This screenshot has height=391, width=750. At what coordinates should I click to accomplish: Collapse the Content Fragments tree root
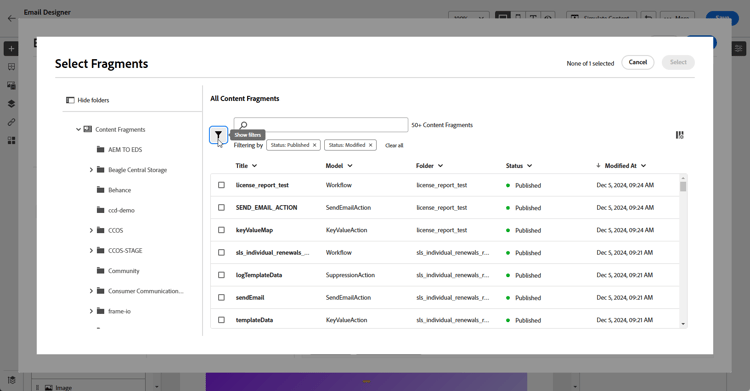(x=78, y=129)
